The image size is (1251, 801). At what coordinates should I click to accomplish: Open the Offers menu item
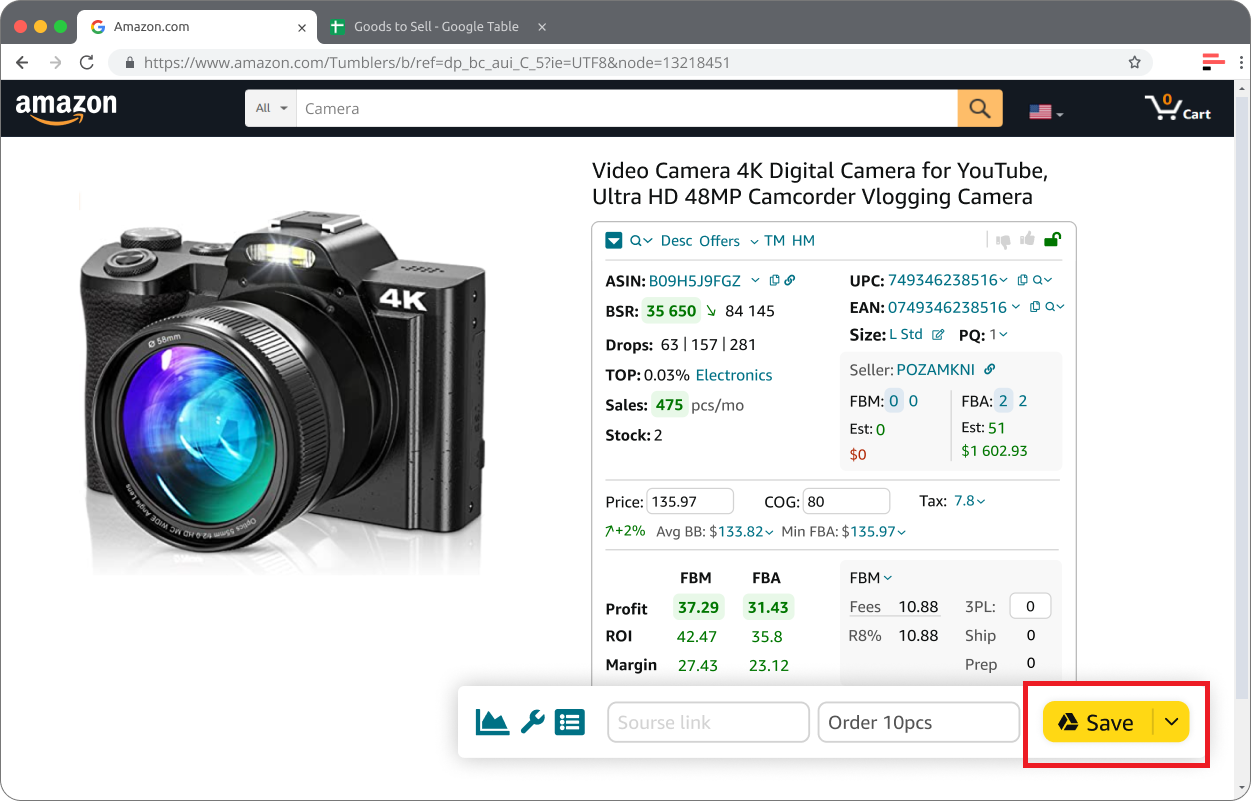click(x=719, y=241)
